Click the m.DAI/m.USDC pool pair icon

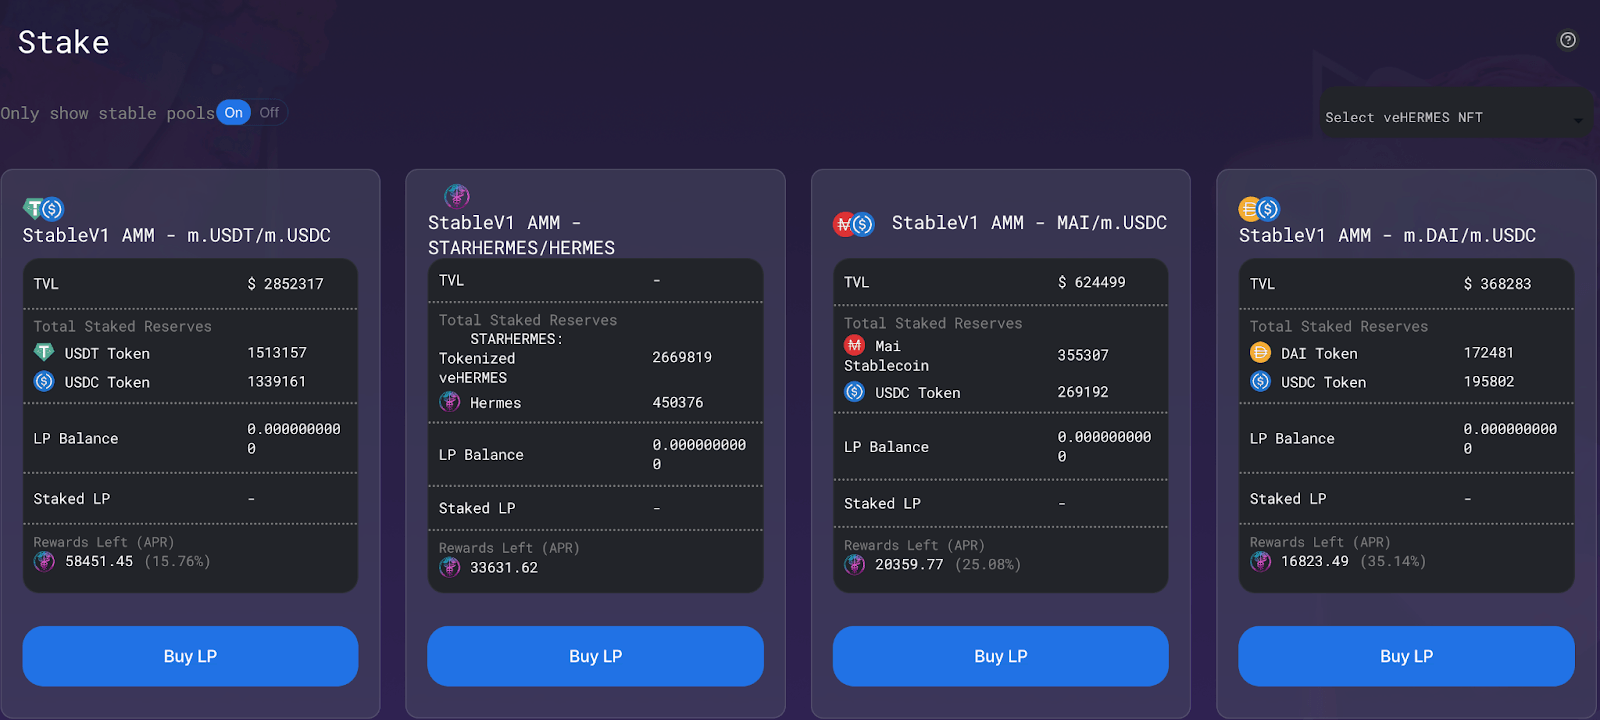point(1259,209)
